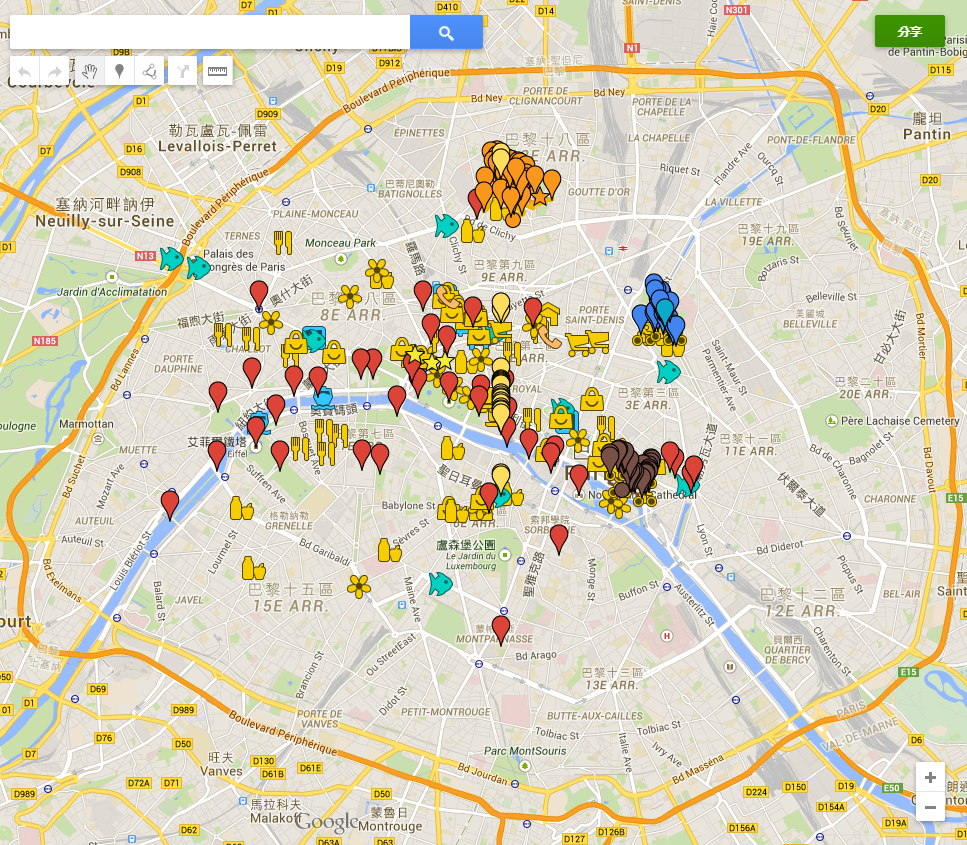Click the bottle marker near Sèvres St
This screenshot has width=967, height=845.
(389, 550)
